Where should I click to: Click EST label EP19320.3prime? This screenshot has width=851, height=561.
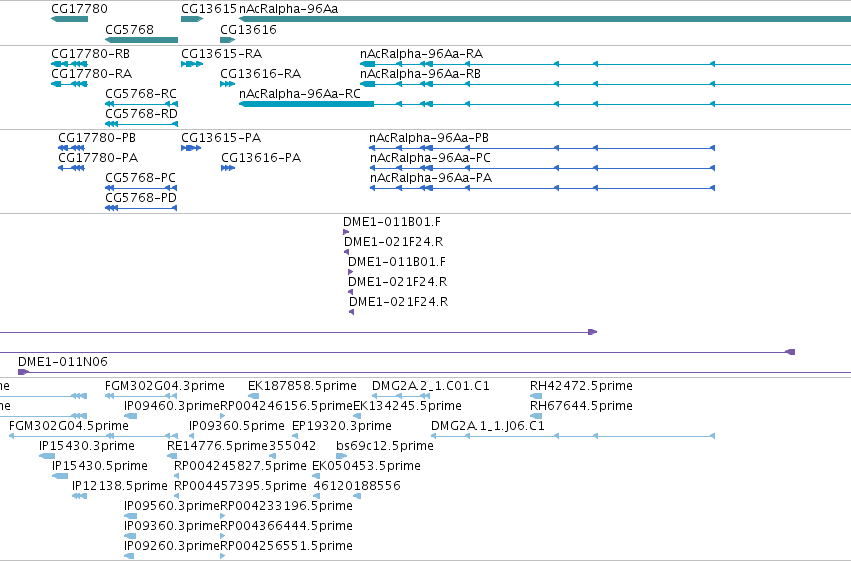click(x=341, y=426)
